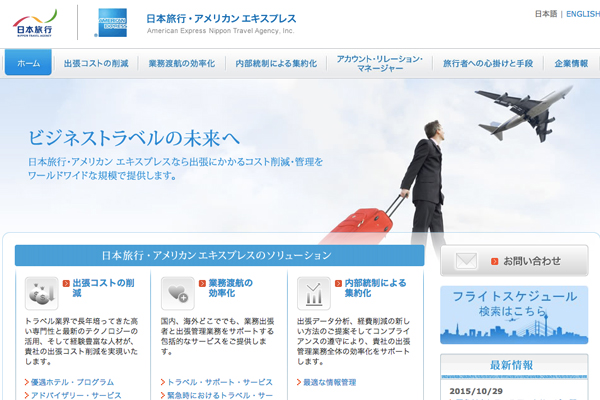Click the 2015/10/29 news date entry
The width and height of the screenshot is (600, 400).
476,391
